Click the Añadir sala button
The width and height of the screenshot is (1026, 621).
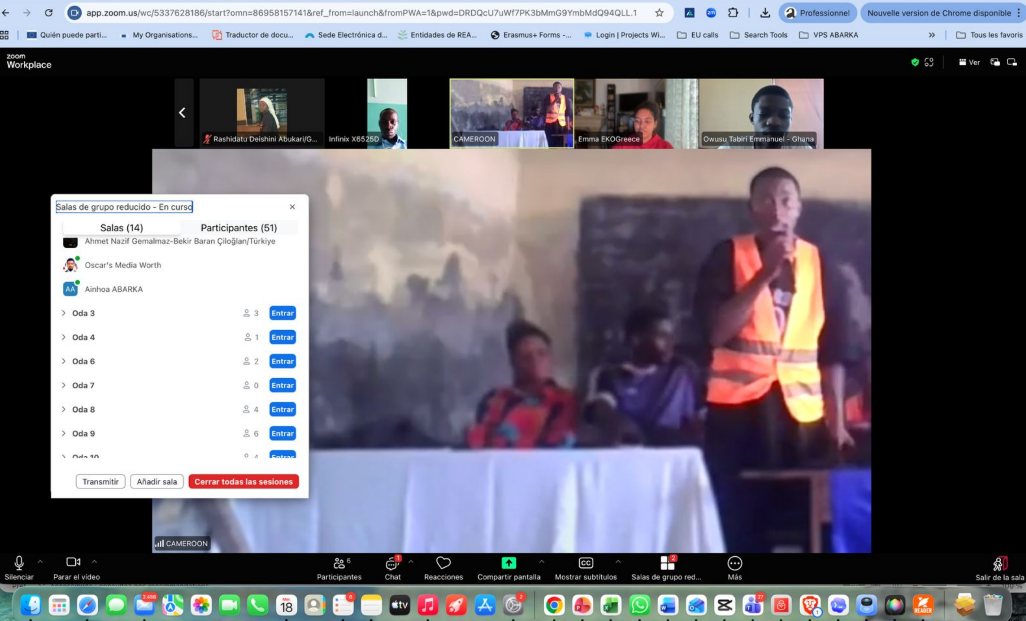157,481
